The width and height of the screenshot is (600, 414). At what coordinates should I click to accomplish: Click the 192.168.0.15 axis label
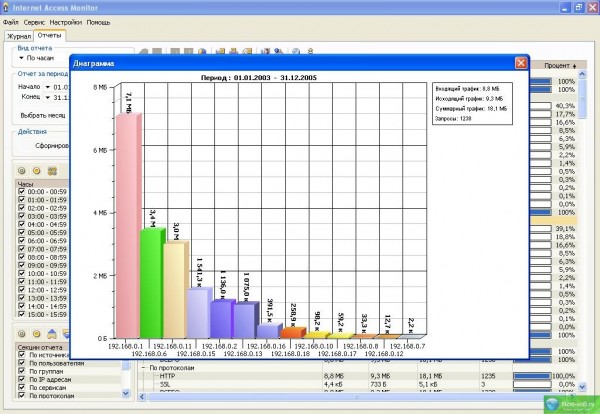[x=196, y=354]
